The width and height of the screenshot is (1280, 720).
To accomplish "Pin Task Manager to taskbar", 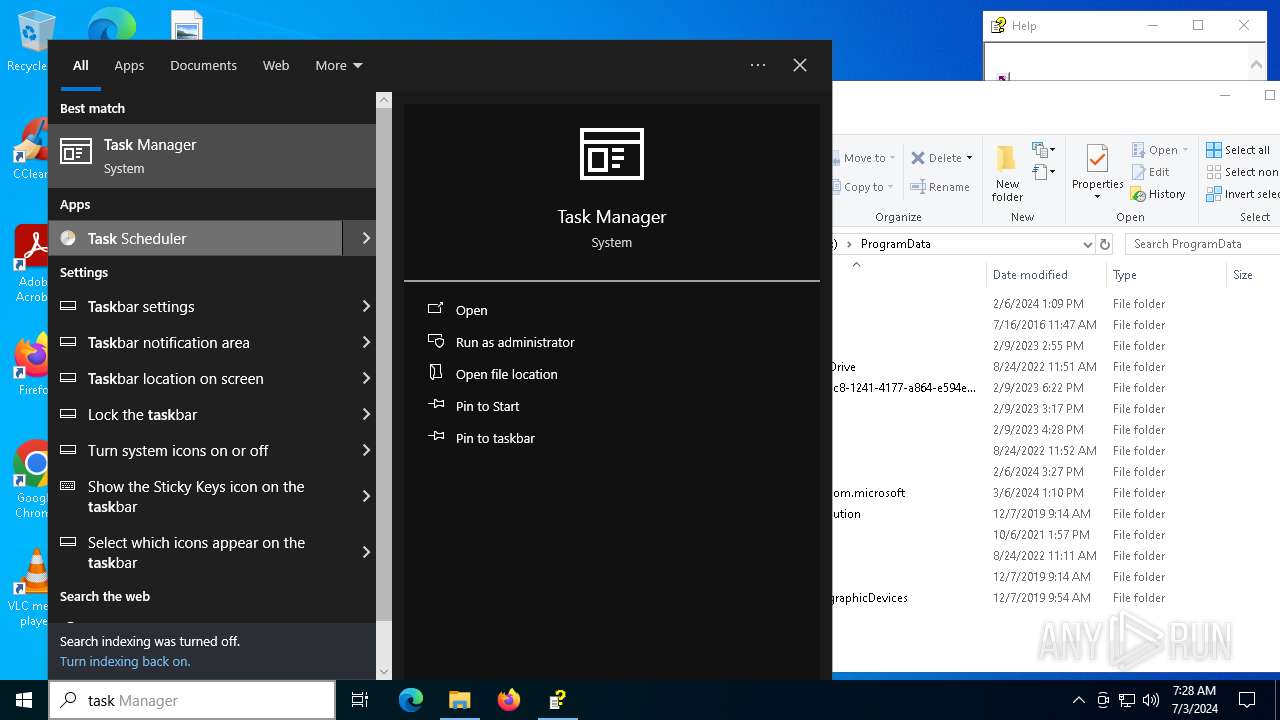I will (x=495, y=438).
